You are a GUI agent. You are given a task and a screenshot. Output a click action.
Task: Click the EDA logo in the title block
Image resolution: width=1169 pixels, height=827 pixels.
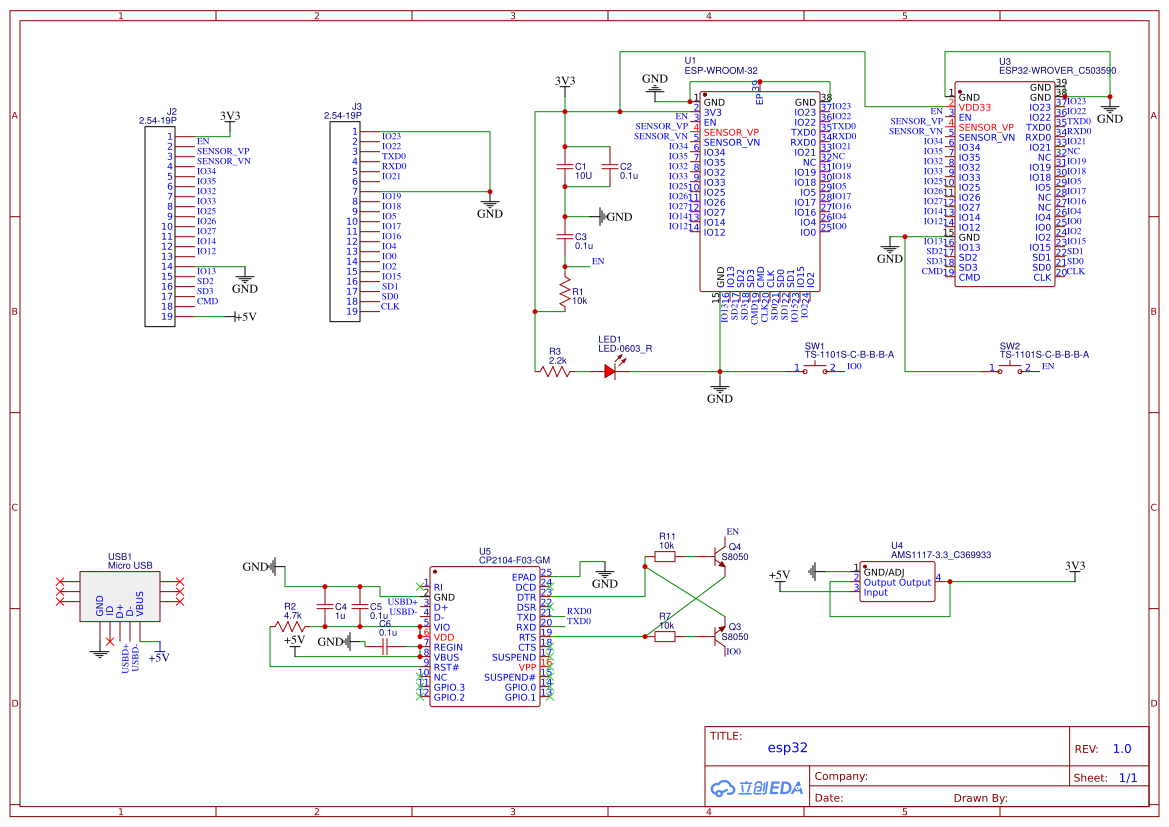pyautogui.click(x=757, y=788)
